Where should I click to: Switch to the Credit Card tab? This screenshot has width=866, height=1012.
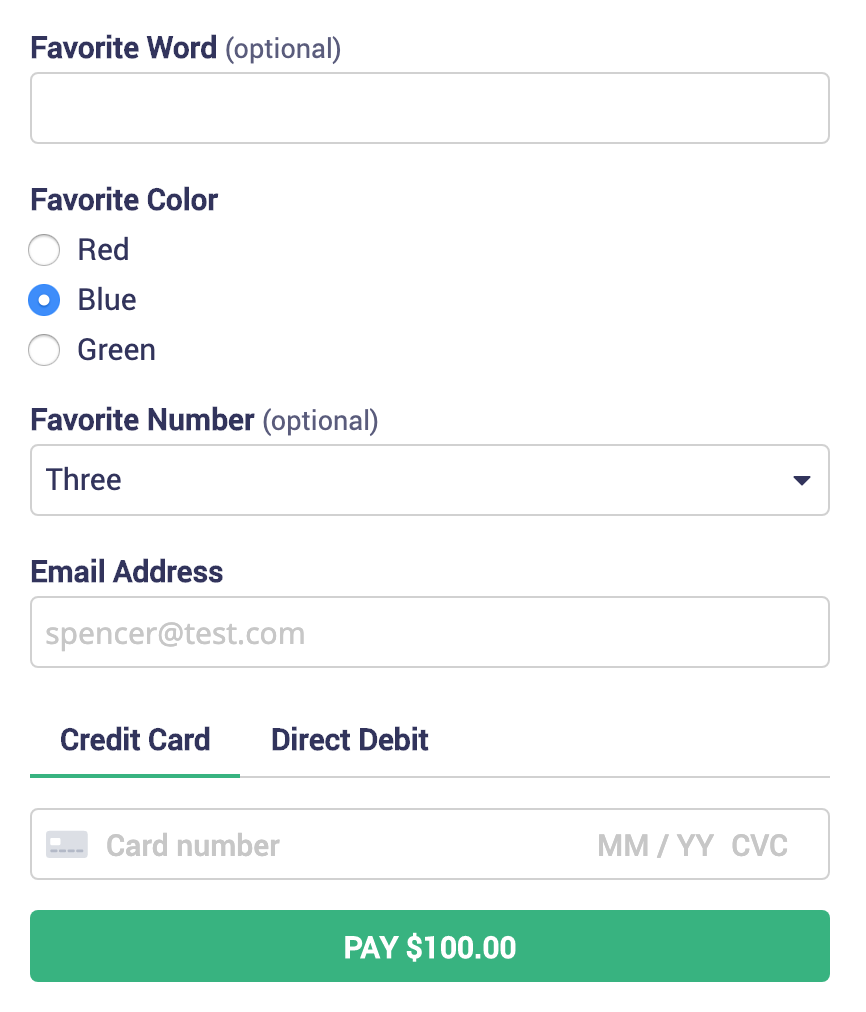coord(135,741)
